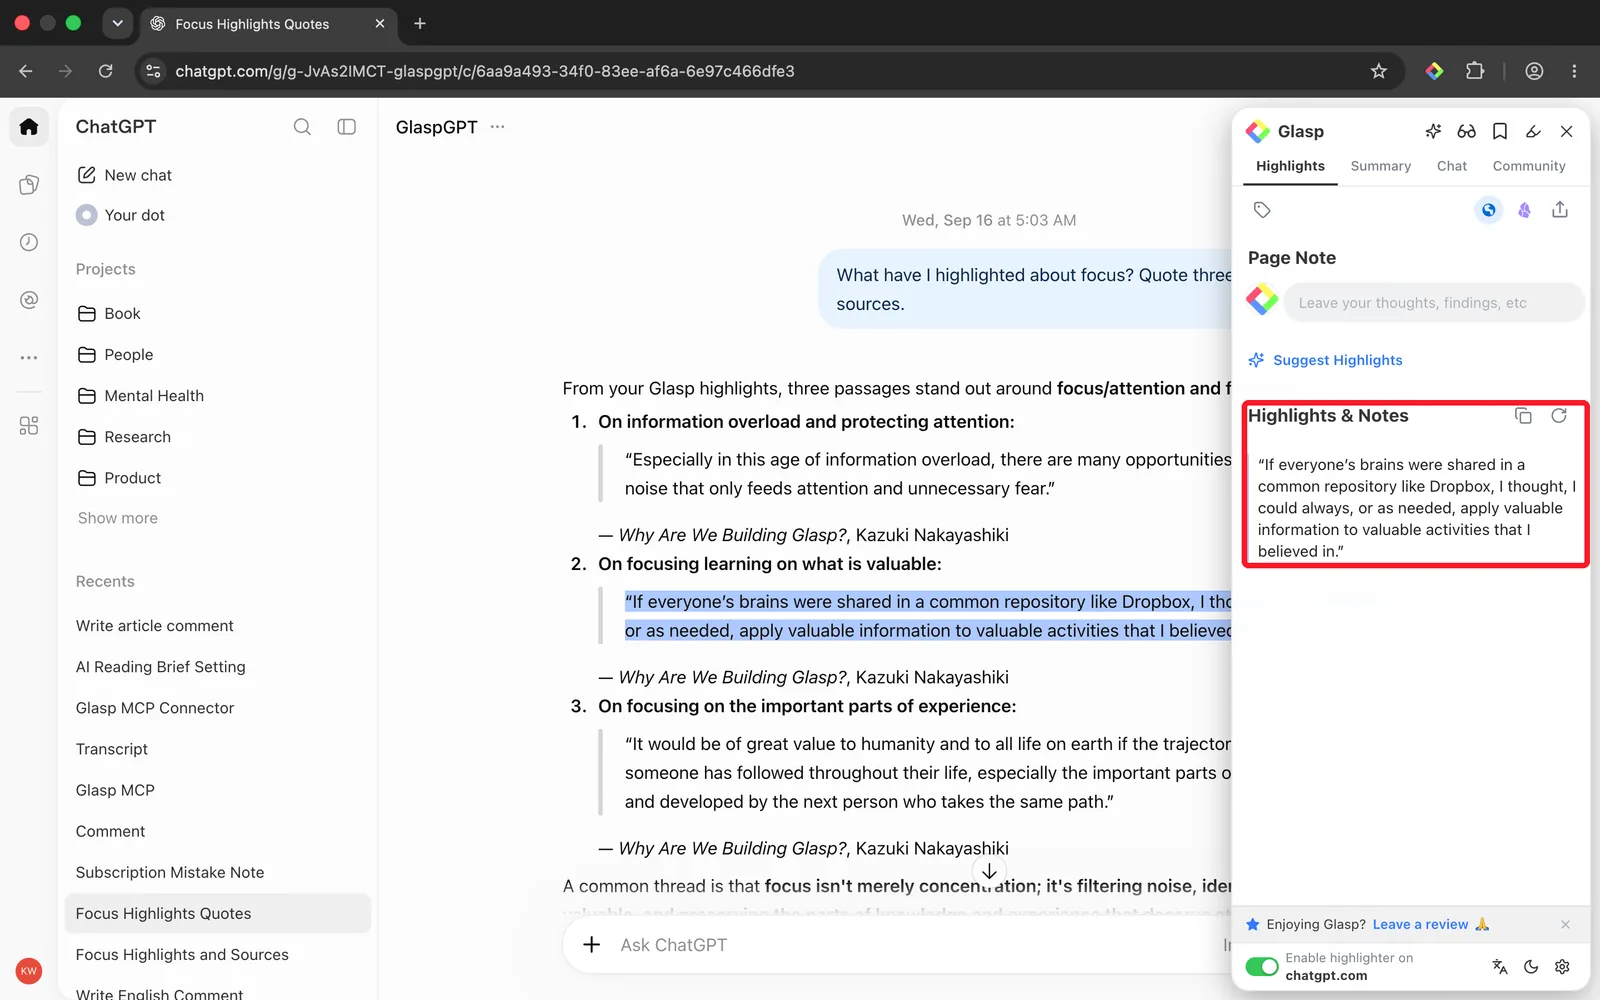Reload the page with browser refresh button
Viewport: 1600px width, 1000px height.
[x=105, y=71]
